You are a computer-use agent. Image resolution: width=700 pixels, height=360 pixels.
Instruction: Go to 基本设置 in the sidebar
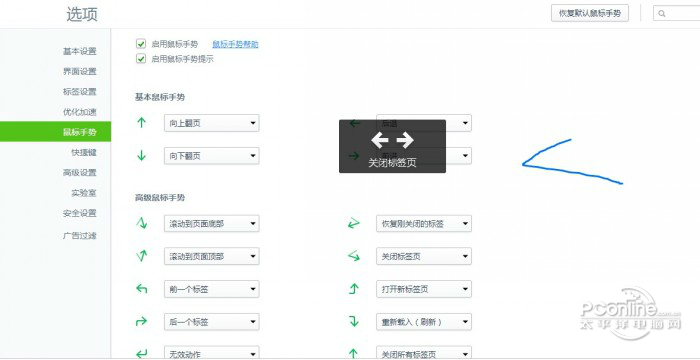(79, 51)
